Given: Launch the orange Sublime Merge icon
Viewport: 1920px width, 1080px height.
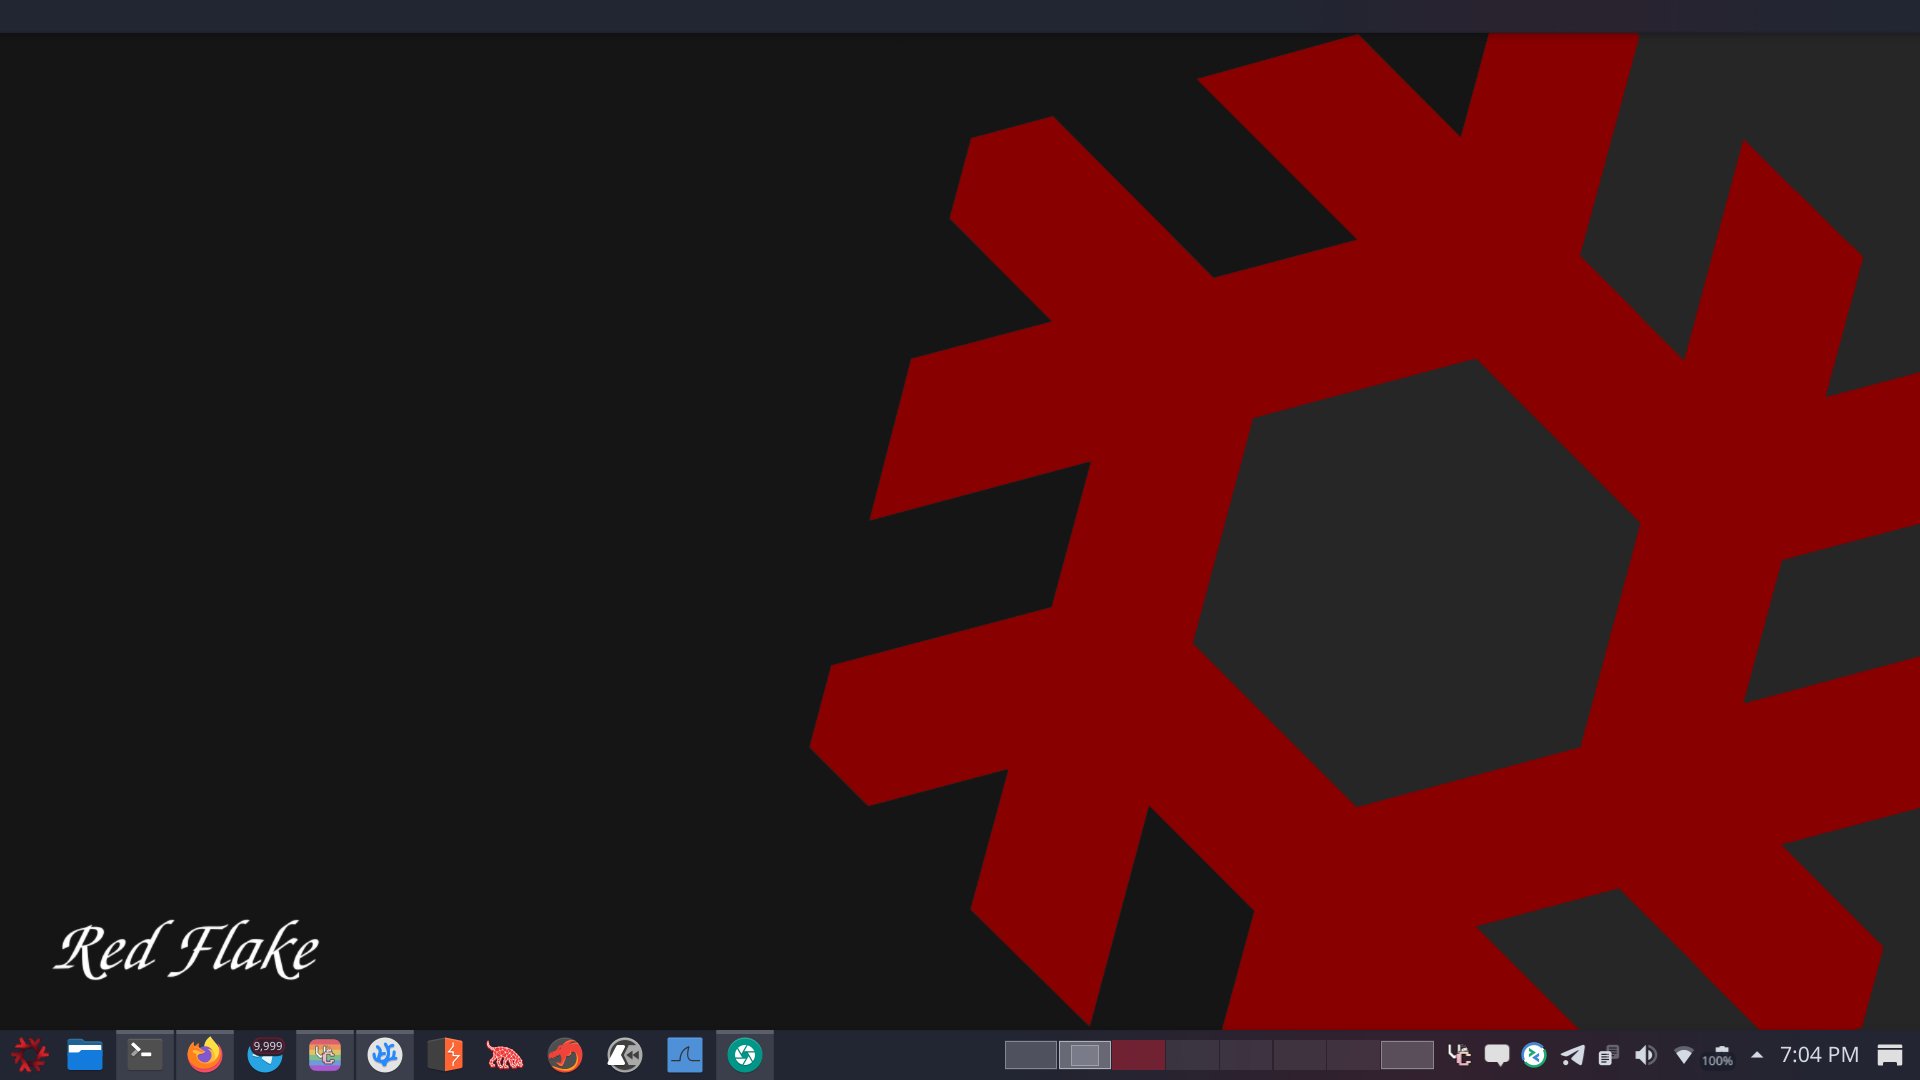Looking at the screenshot, I should click(445, 1055).
